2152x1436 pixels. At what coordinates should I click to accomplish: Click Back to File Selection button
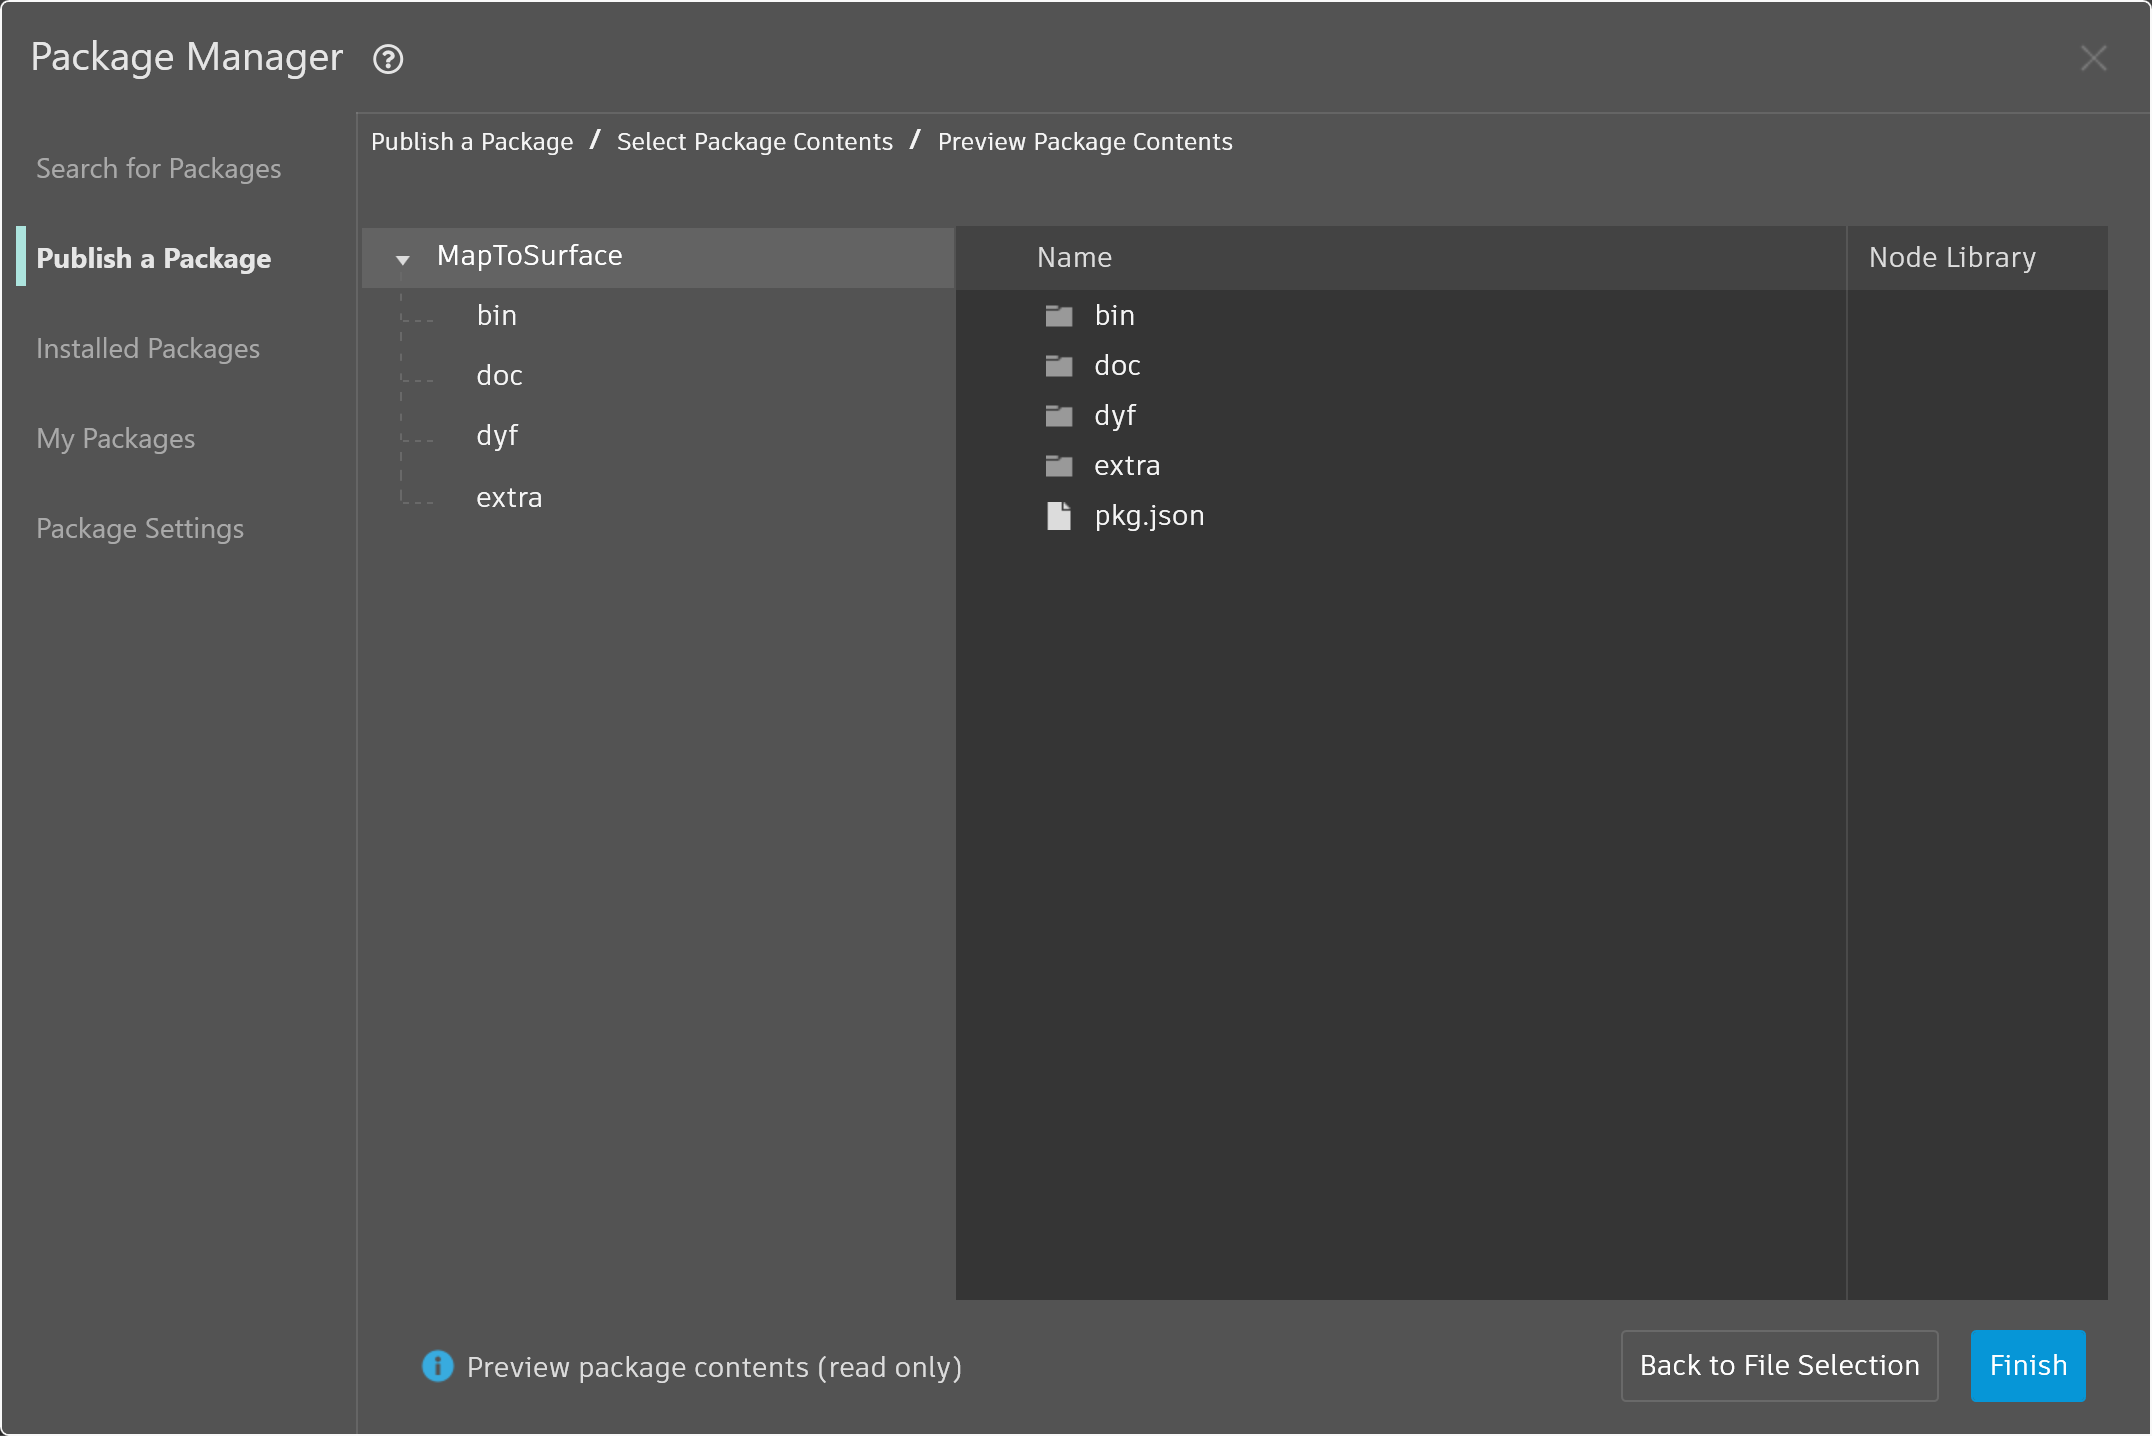tap(1779, 1365)
